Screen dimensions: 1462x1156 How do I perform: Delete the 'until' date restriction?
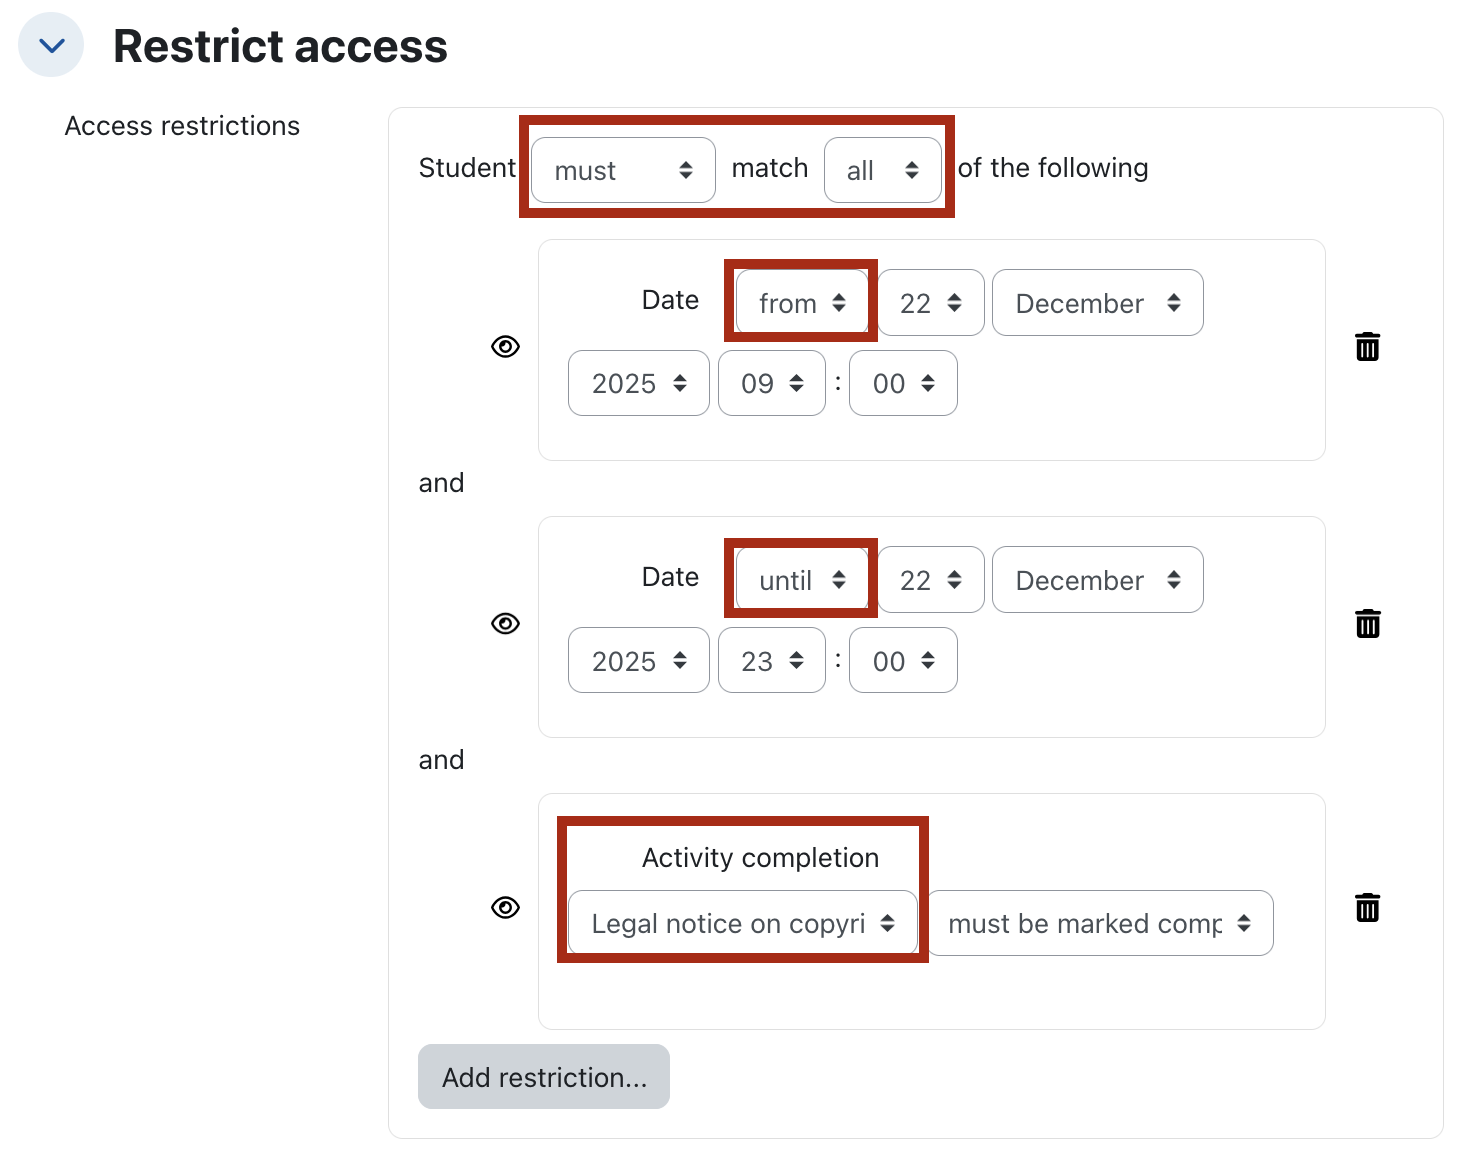click(x=1367, y=624)
